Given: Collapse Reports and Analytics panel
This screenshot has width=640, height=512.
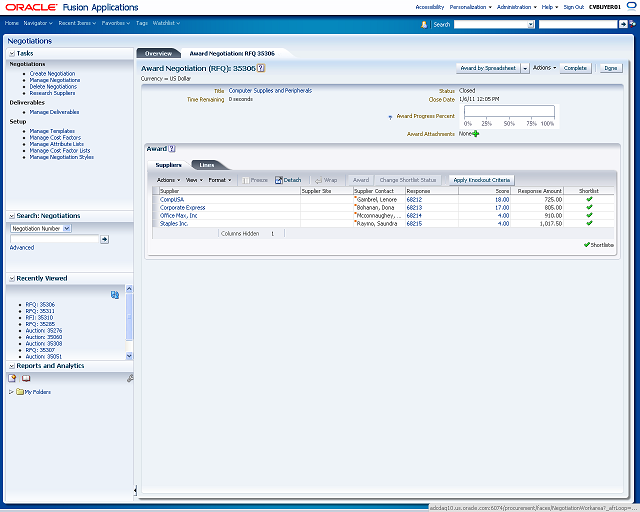Looking at the screenshot, I should [x=12, y=366].
